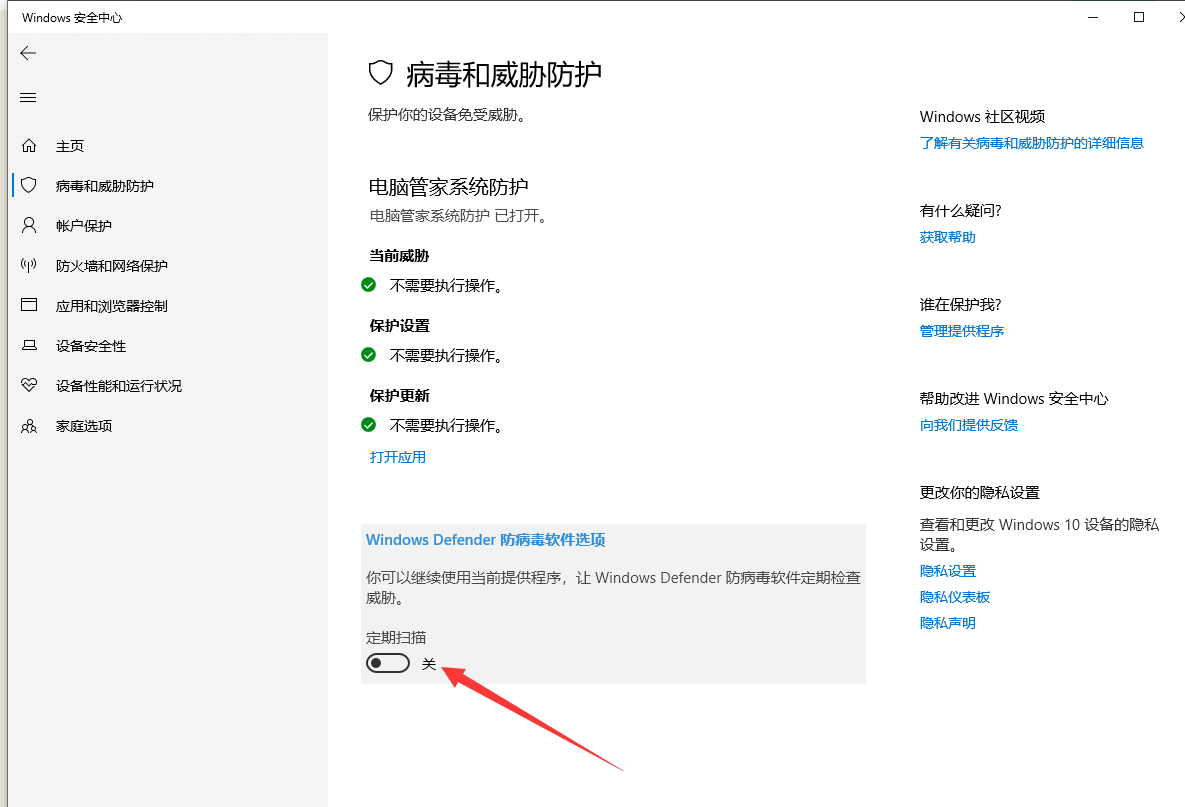Collapse the navigation pane using menu button
1185x807 pixels.
pyautogui.click(x=28, y=97)
